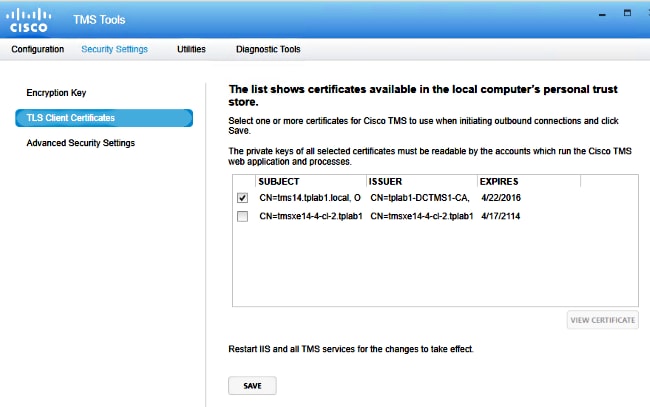Screen dimensions: 650x407
Task: Open Advanced Security Settings page
Action: click(81, 143)
